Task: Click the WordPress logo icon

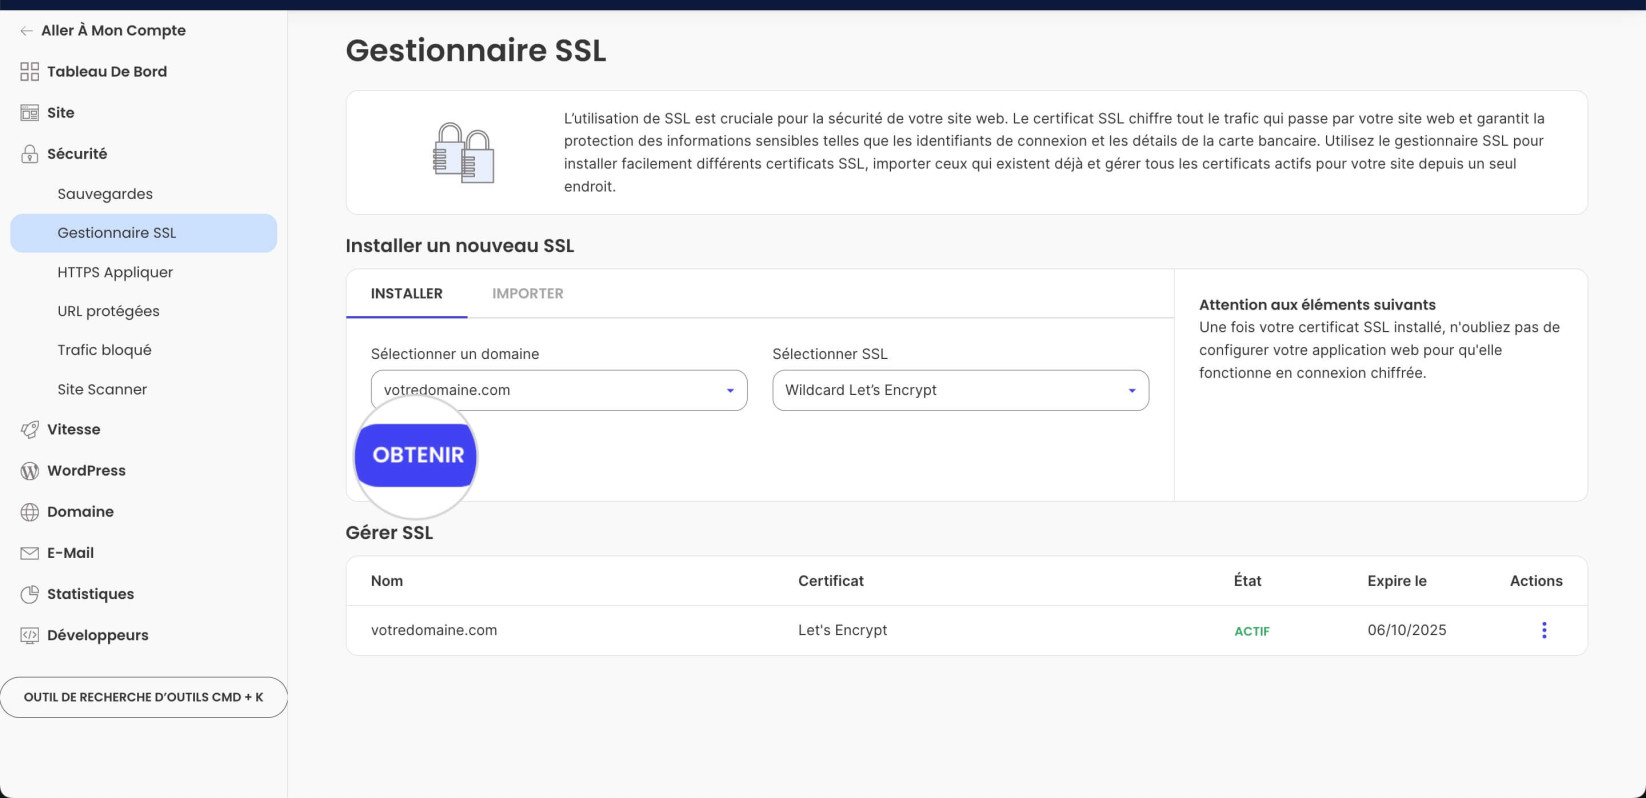Action: point(30,471)
